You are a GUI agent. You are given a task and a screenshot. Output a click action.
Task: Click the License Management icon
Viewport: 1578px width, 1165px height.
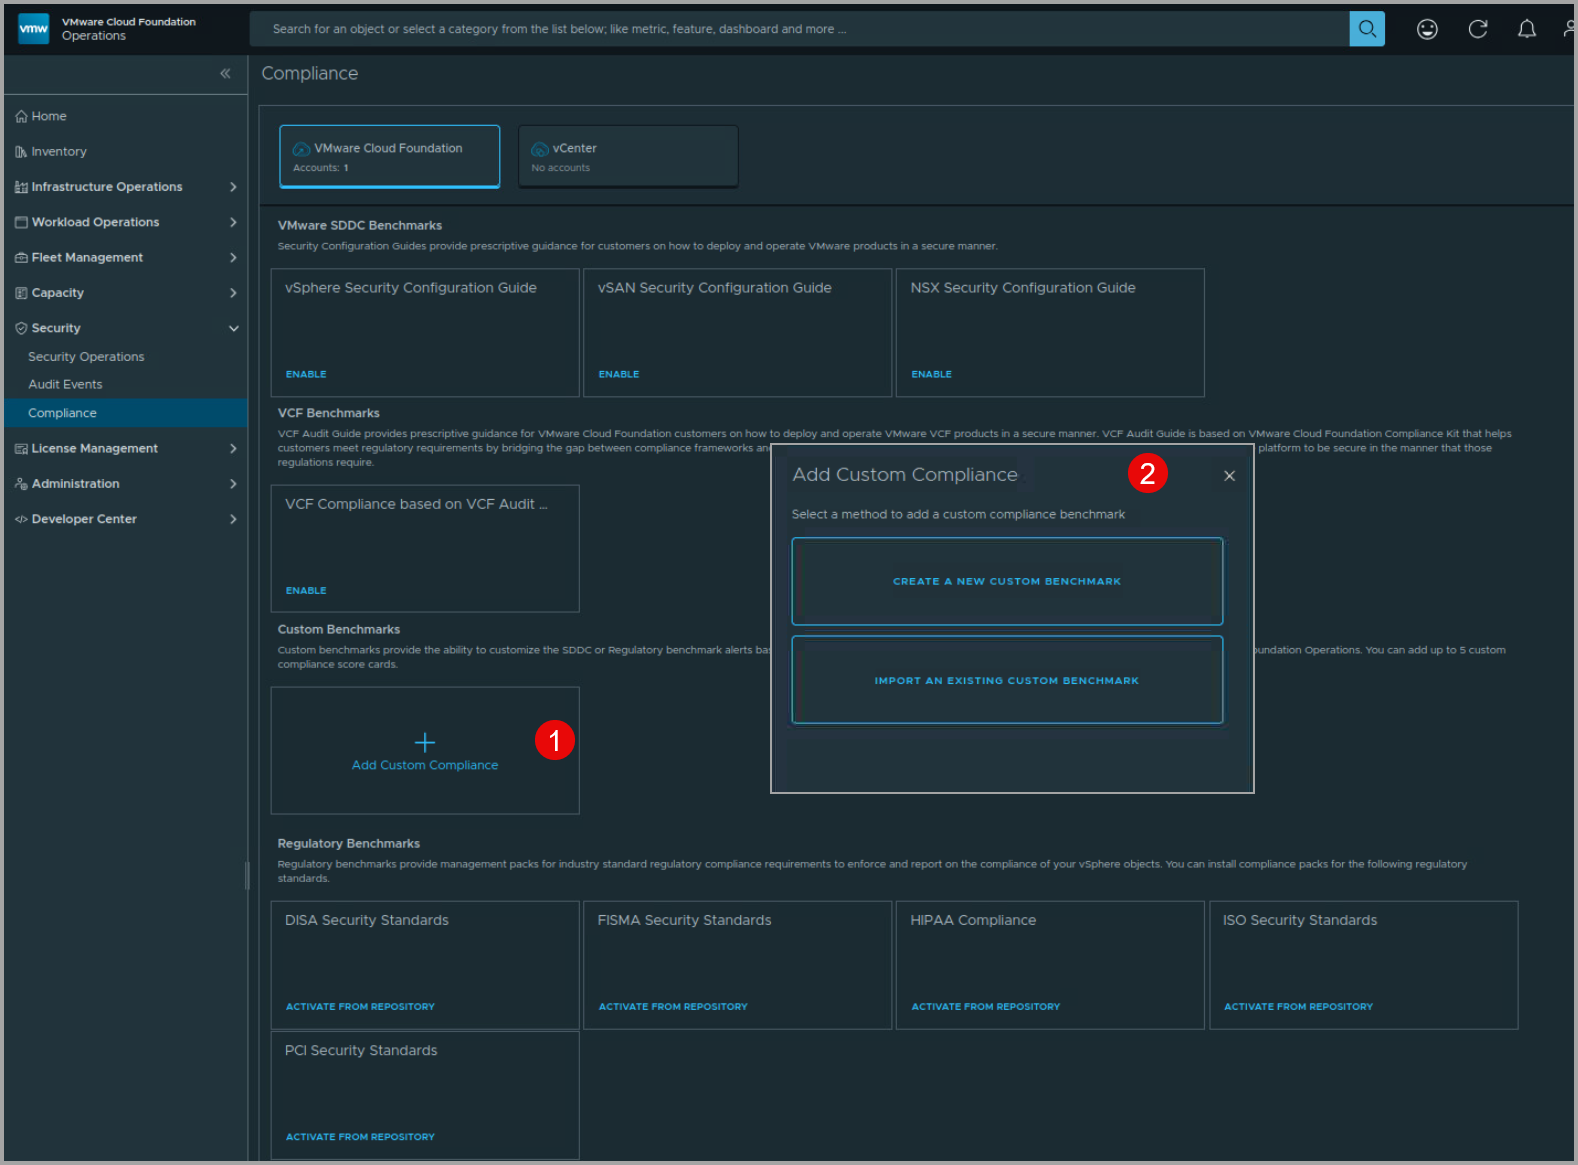point(21,448)
